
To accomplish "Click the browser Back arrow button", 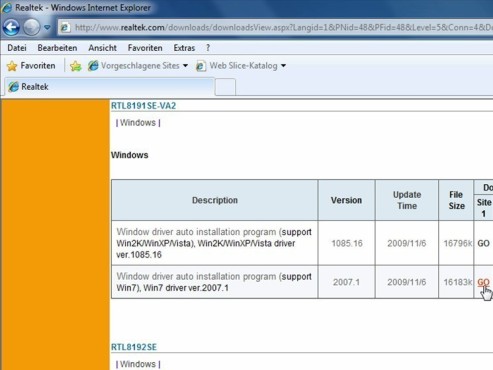I will 11,27.
